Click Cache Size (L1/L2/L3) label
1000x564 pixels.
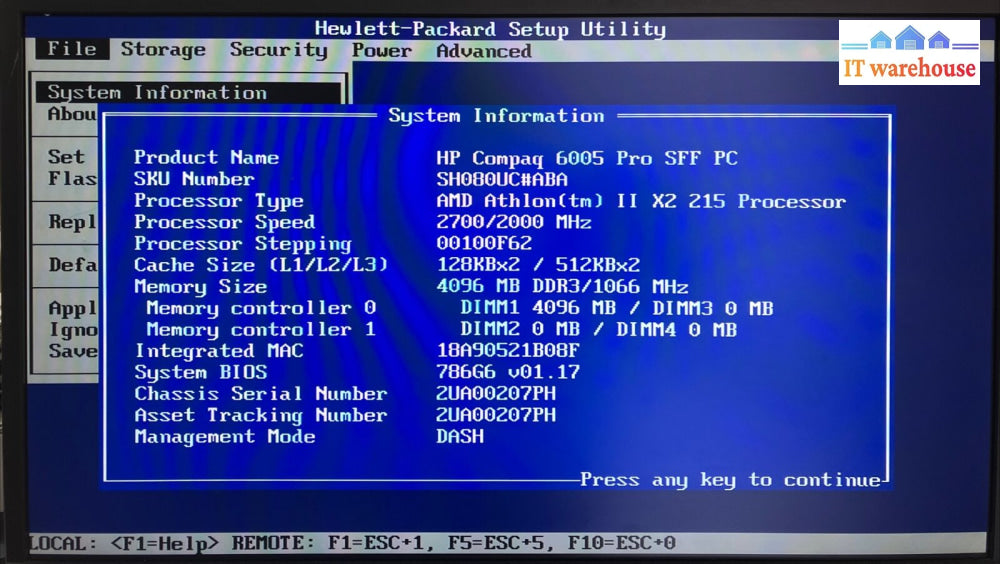pyautogui.click(x=261, y=265)
